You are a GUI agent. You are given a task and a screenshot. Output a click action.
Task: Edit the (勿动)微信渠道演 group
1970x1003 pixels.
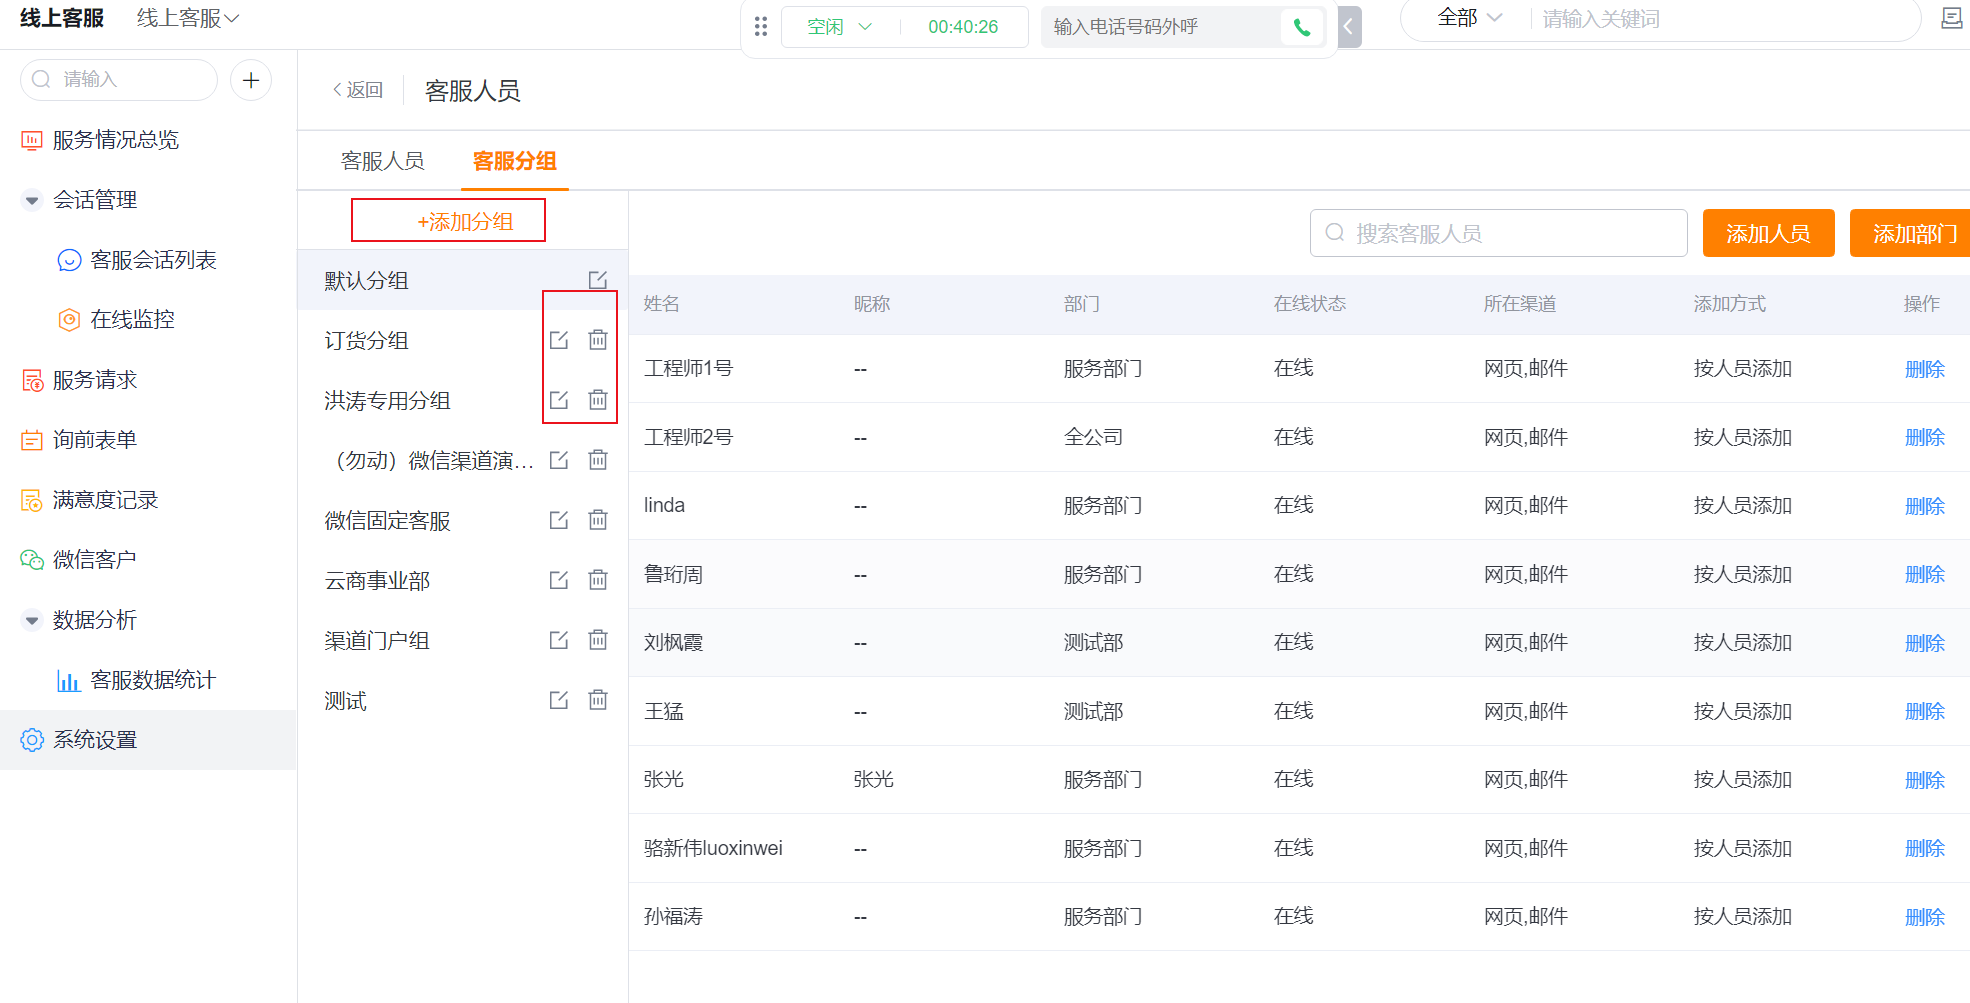(x=559, y=460)
